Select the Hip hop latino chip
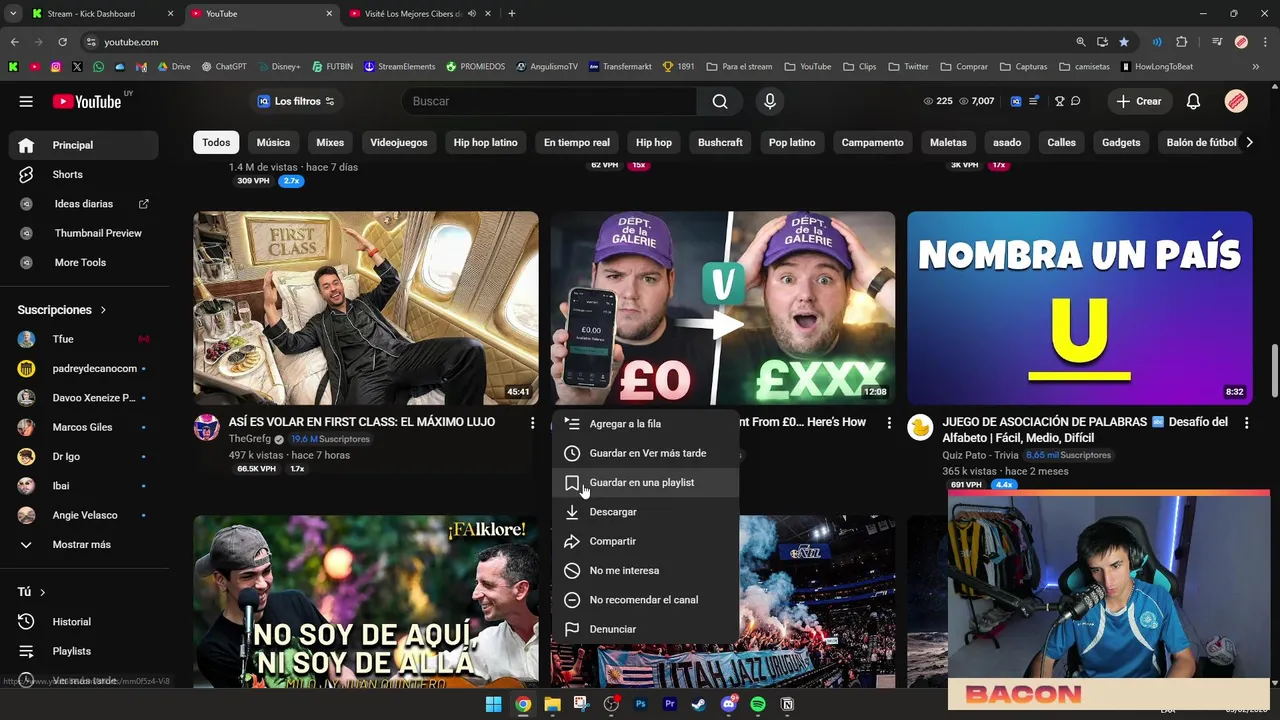Image resolution: width=1280 pixels, height=720 pixels. (x=485, y=142)
